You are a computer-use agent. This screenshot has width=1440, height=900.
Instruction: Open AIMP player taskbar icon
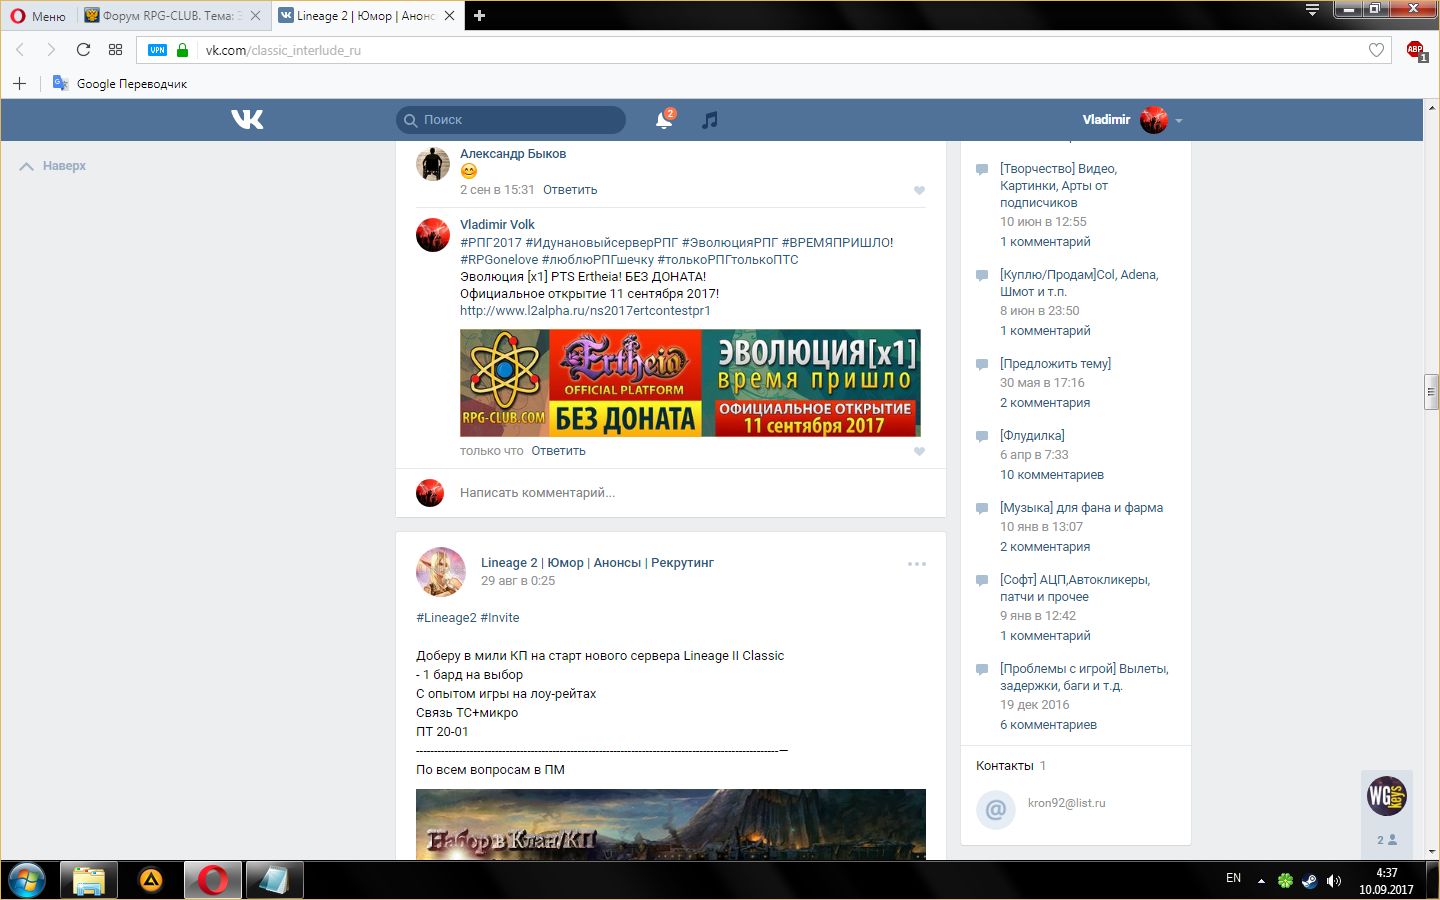151,880
